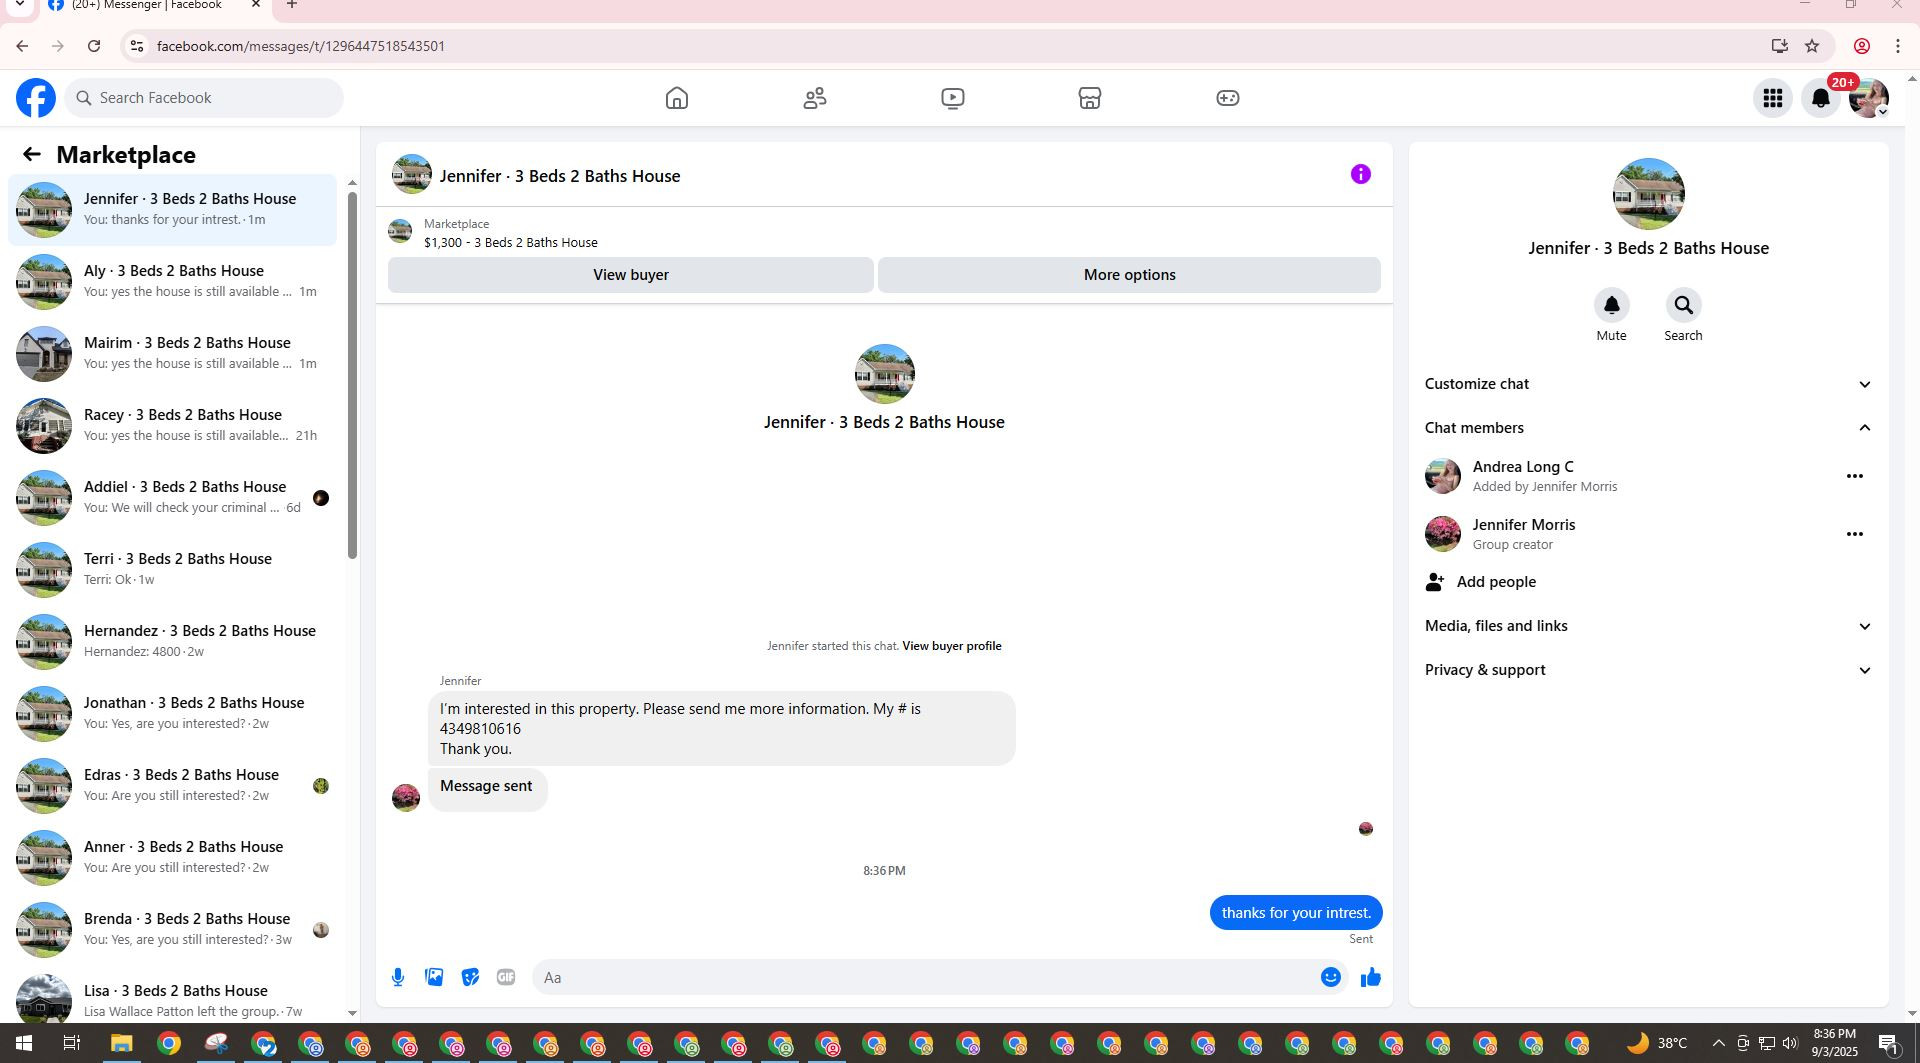The width and height of the screenshot is (1920, 1063).
Task: Collapse the Chat members section
Action: coord(1648,428)
